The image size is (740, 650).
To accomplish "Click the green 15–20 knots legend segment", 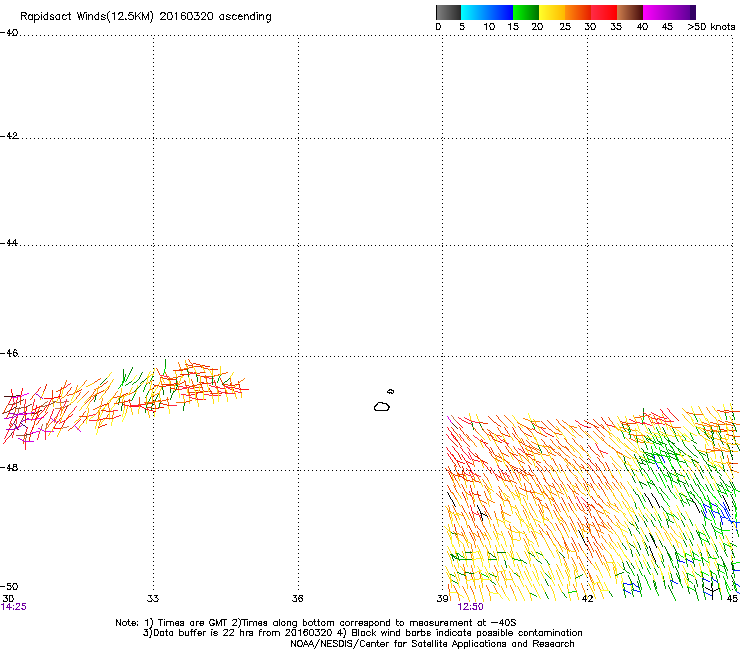I will coord(526,12).
